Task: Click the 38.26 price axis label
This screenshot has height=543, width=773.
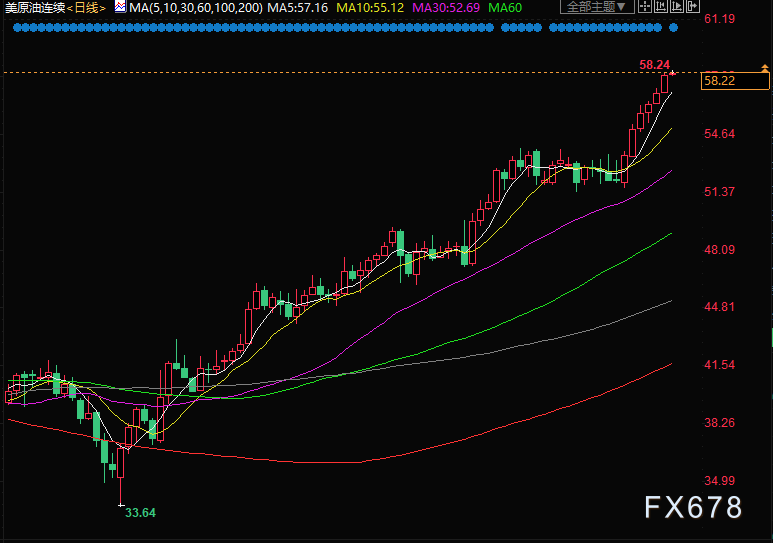Action: 719,423
